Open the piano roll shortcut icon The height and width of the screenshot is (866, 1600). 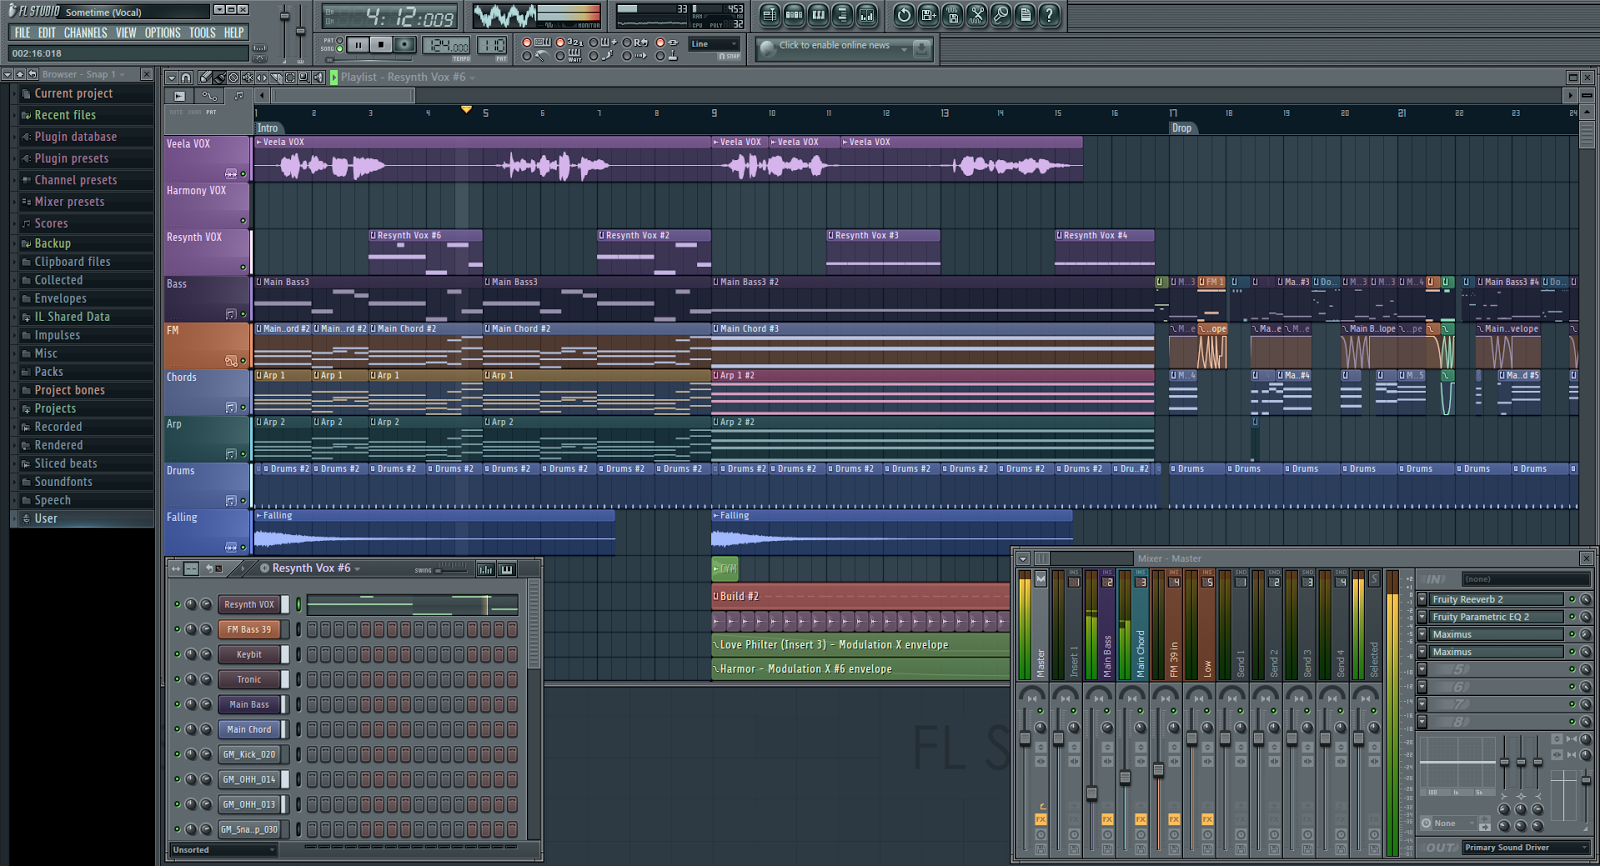click(818, 15)
